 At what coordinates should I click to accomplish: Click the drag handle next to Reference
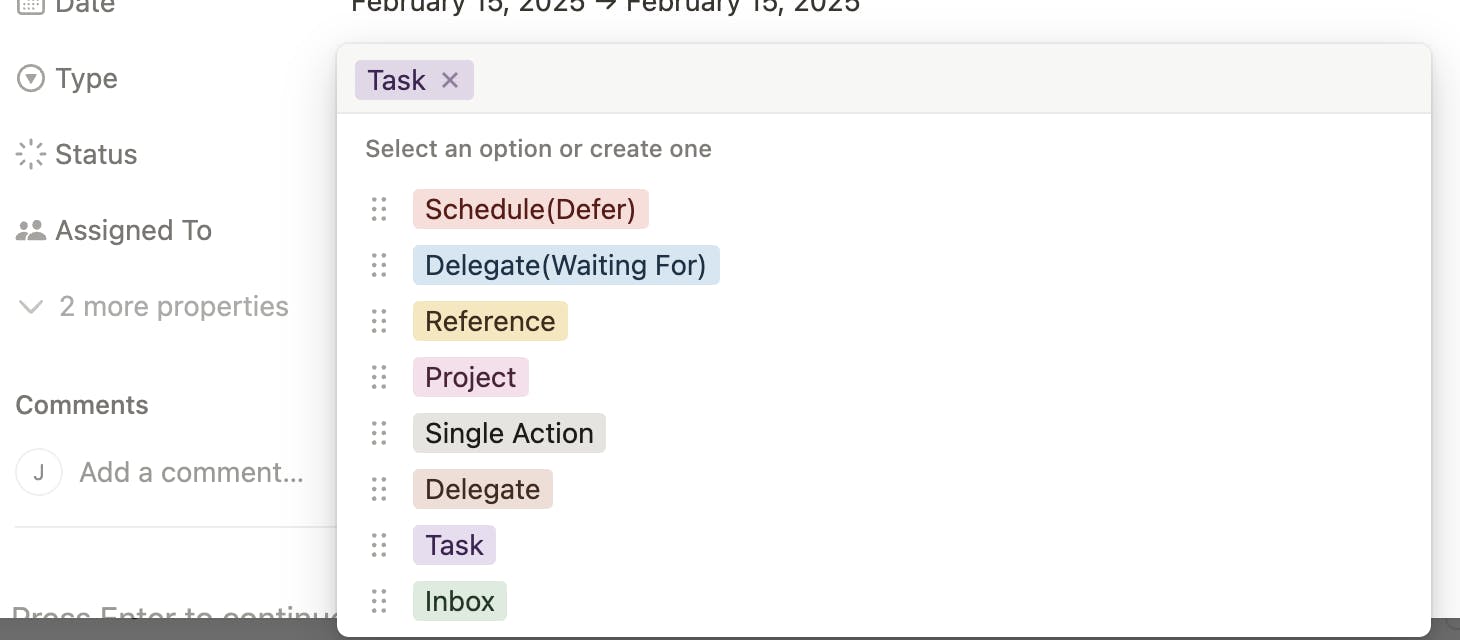[379, 321]
